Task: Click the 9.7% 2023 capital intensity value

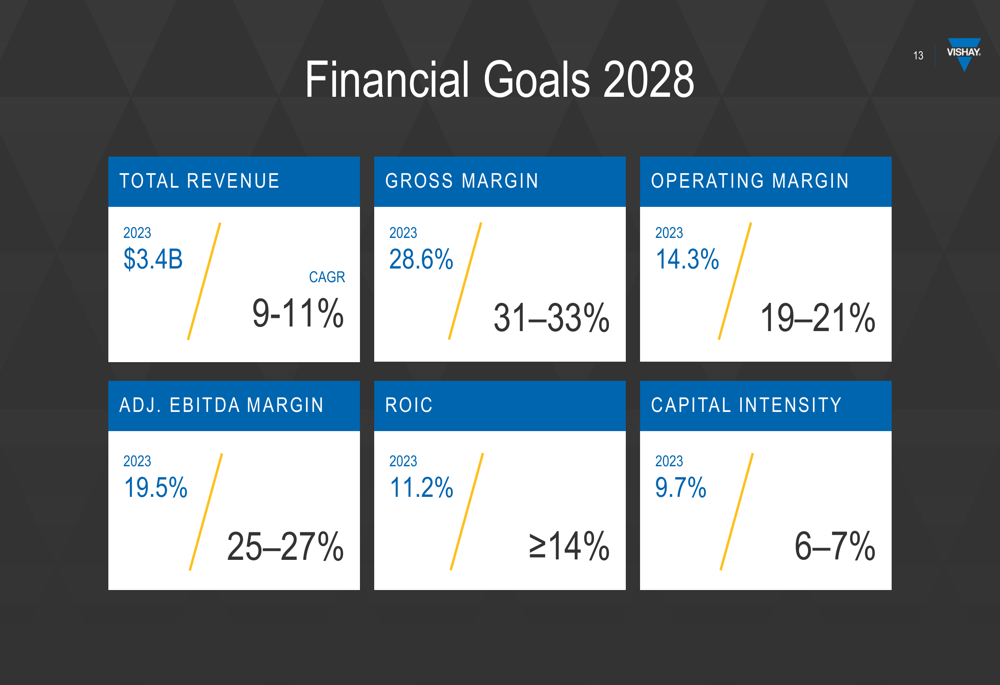Action: (681, 488)
